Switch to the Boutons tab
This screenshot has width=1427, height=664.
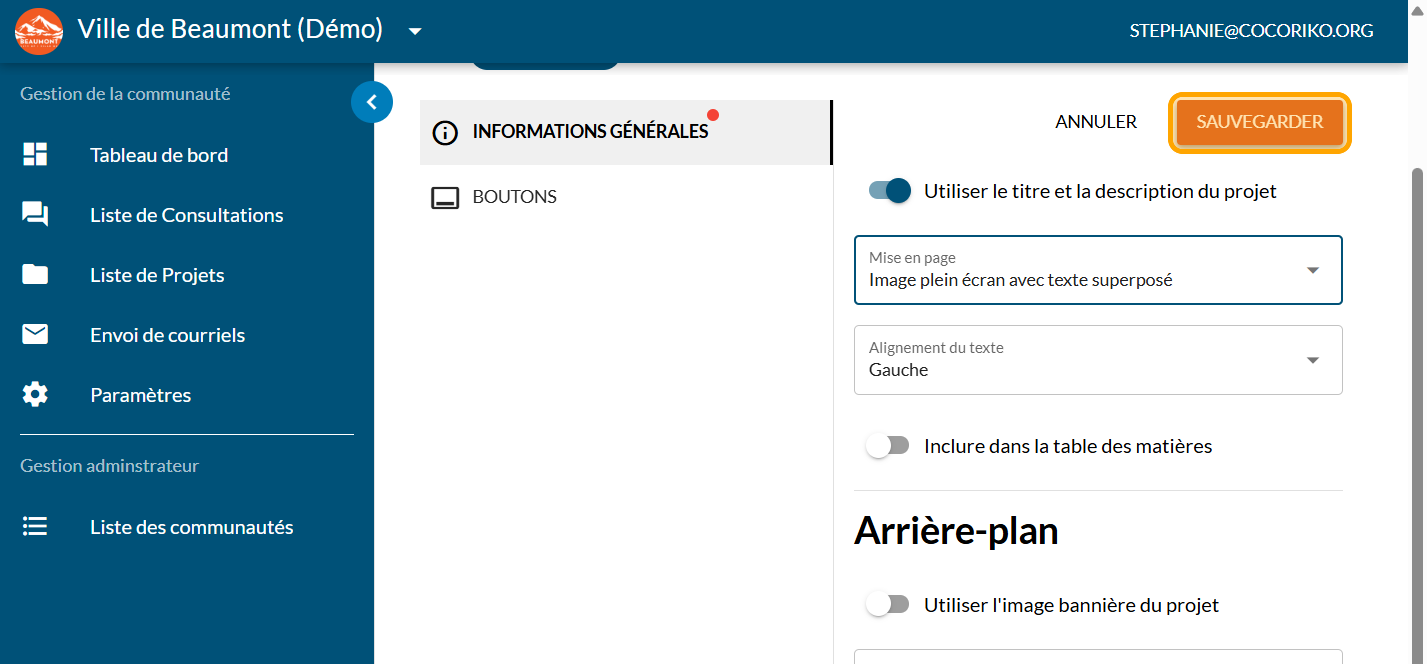(x=514, y=197)
